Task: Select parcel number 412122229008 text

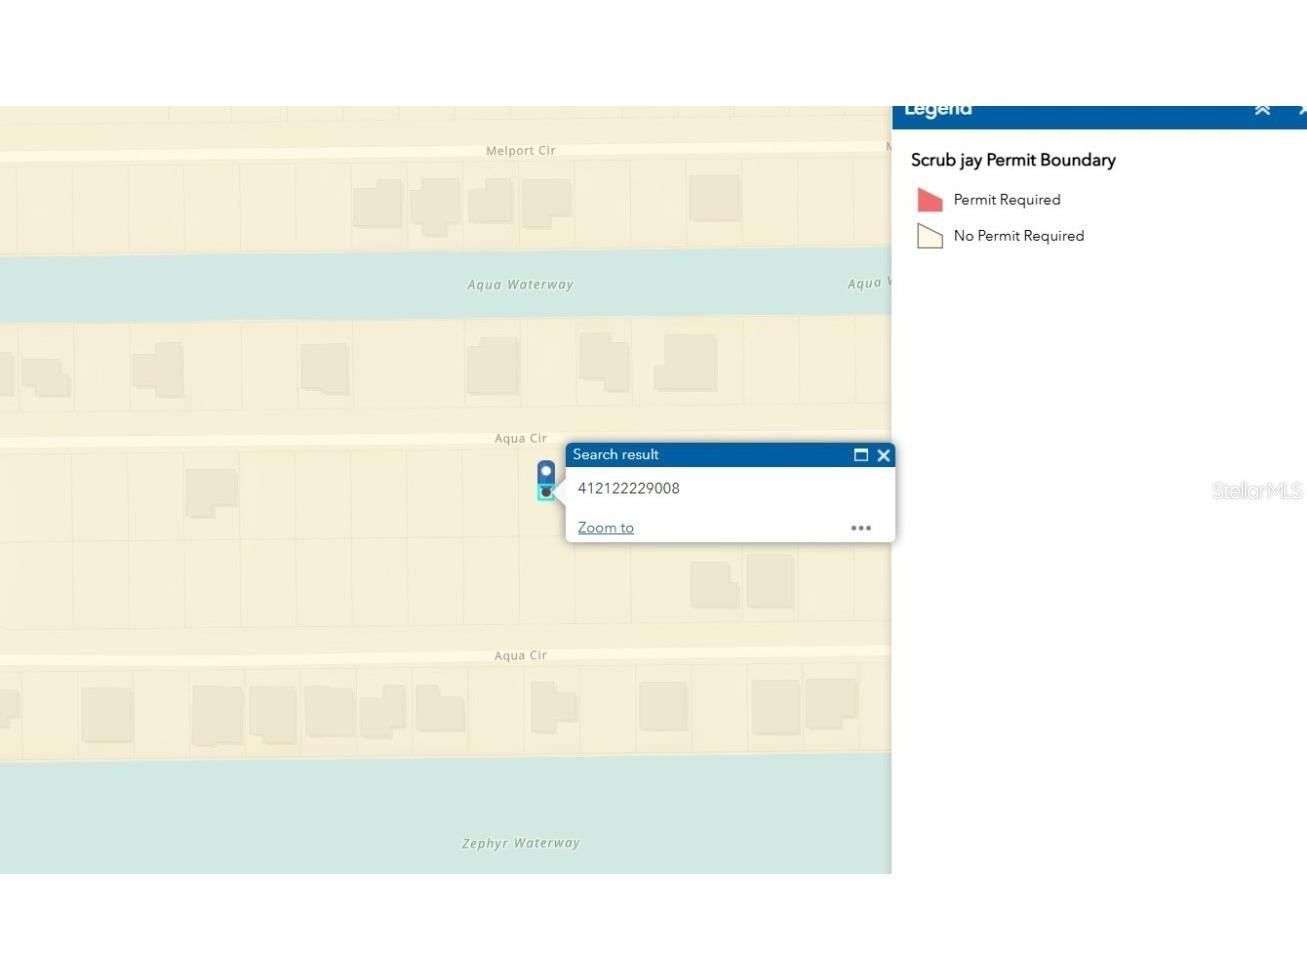Action: coord(628,488)
